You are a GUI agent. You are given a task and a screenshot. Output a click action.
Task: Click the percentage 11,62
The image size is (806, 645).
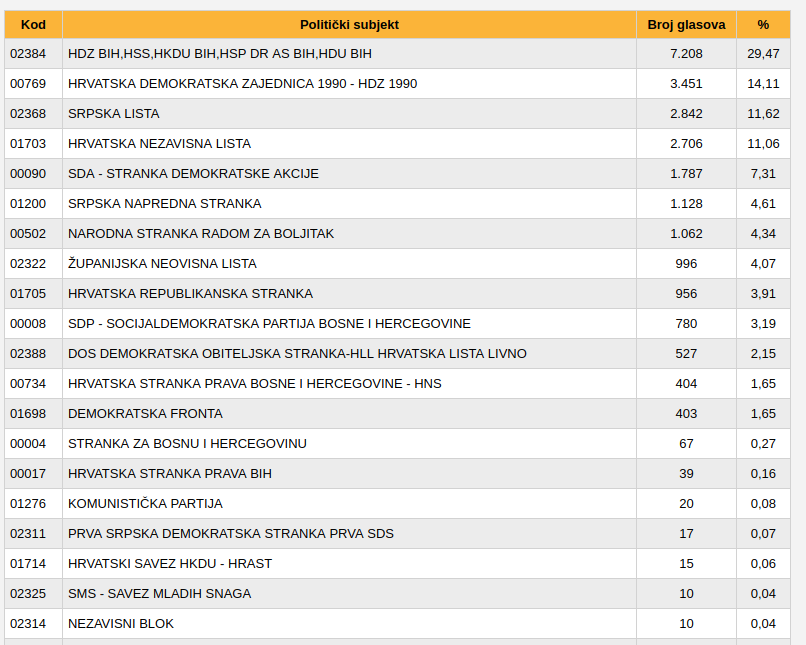coord(763,114)
